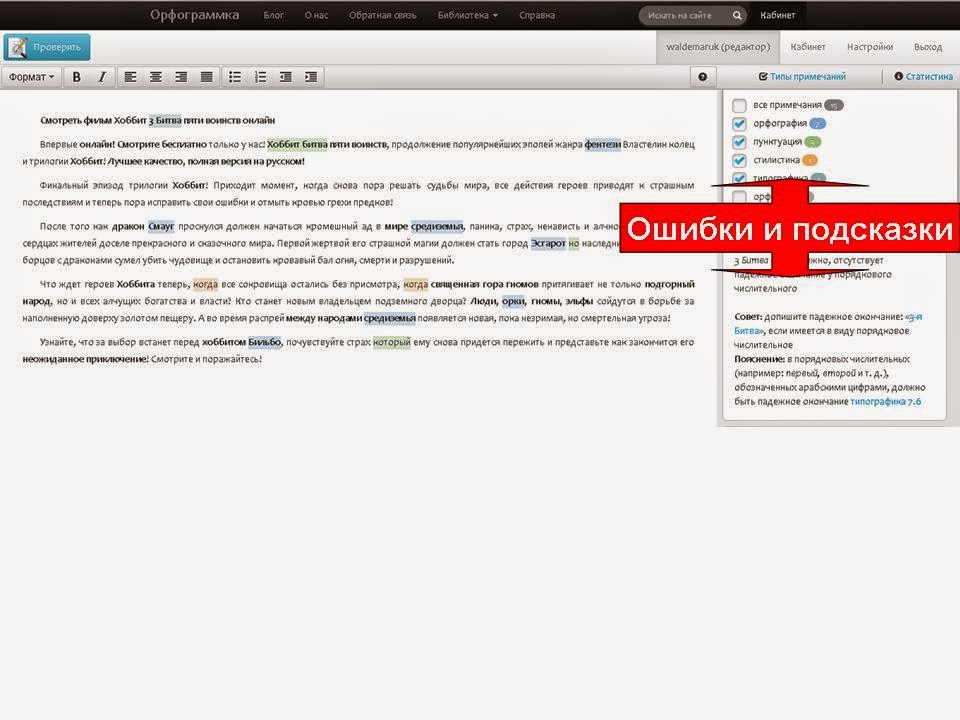Click the highlighted word "который"
This screenshot has width=960, height=720.
391,342
